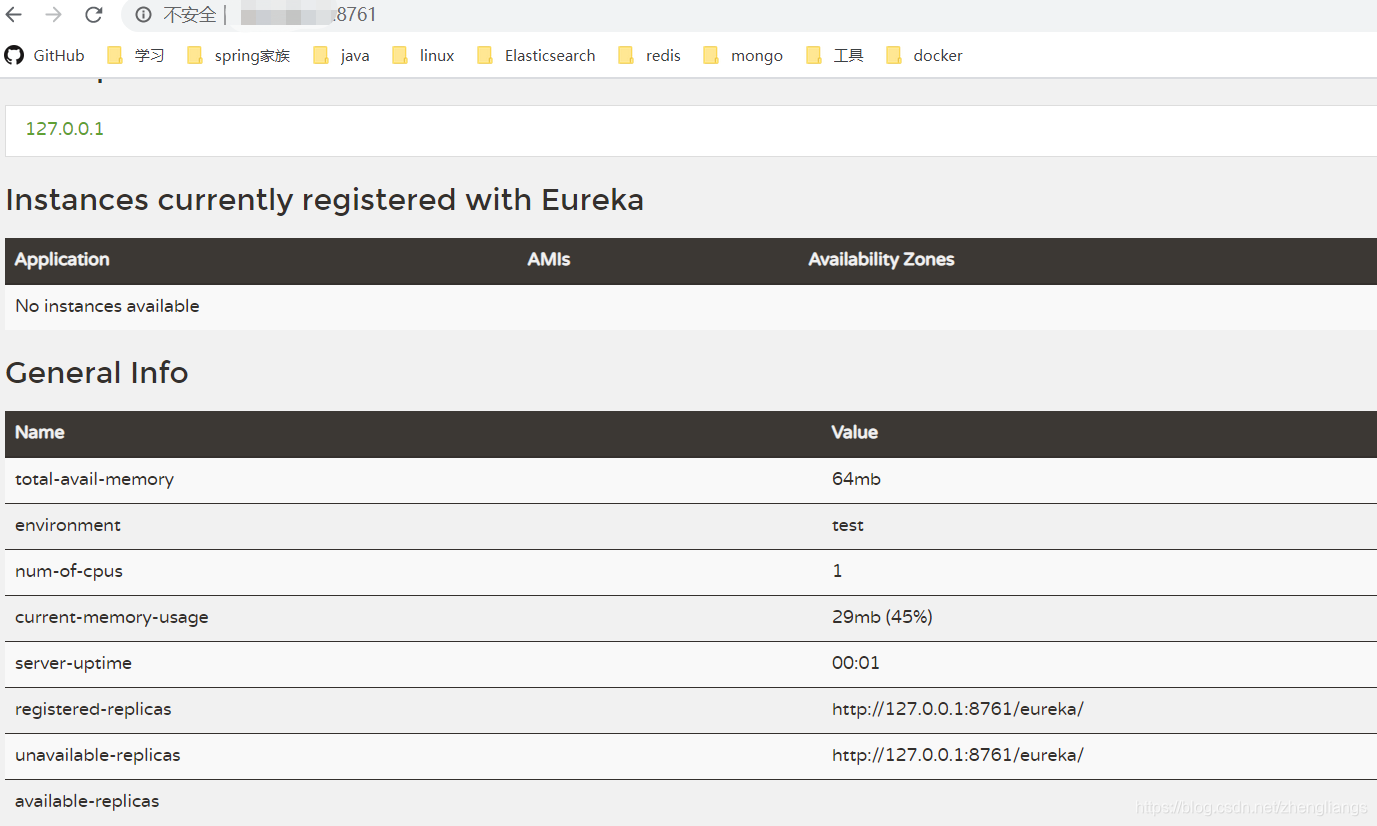
Task: Click the No instances available row
Action: click(691, 307)
